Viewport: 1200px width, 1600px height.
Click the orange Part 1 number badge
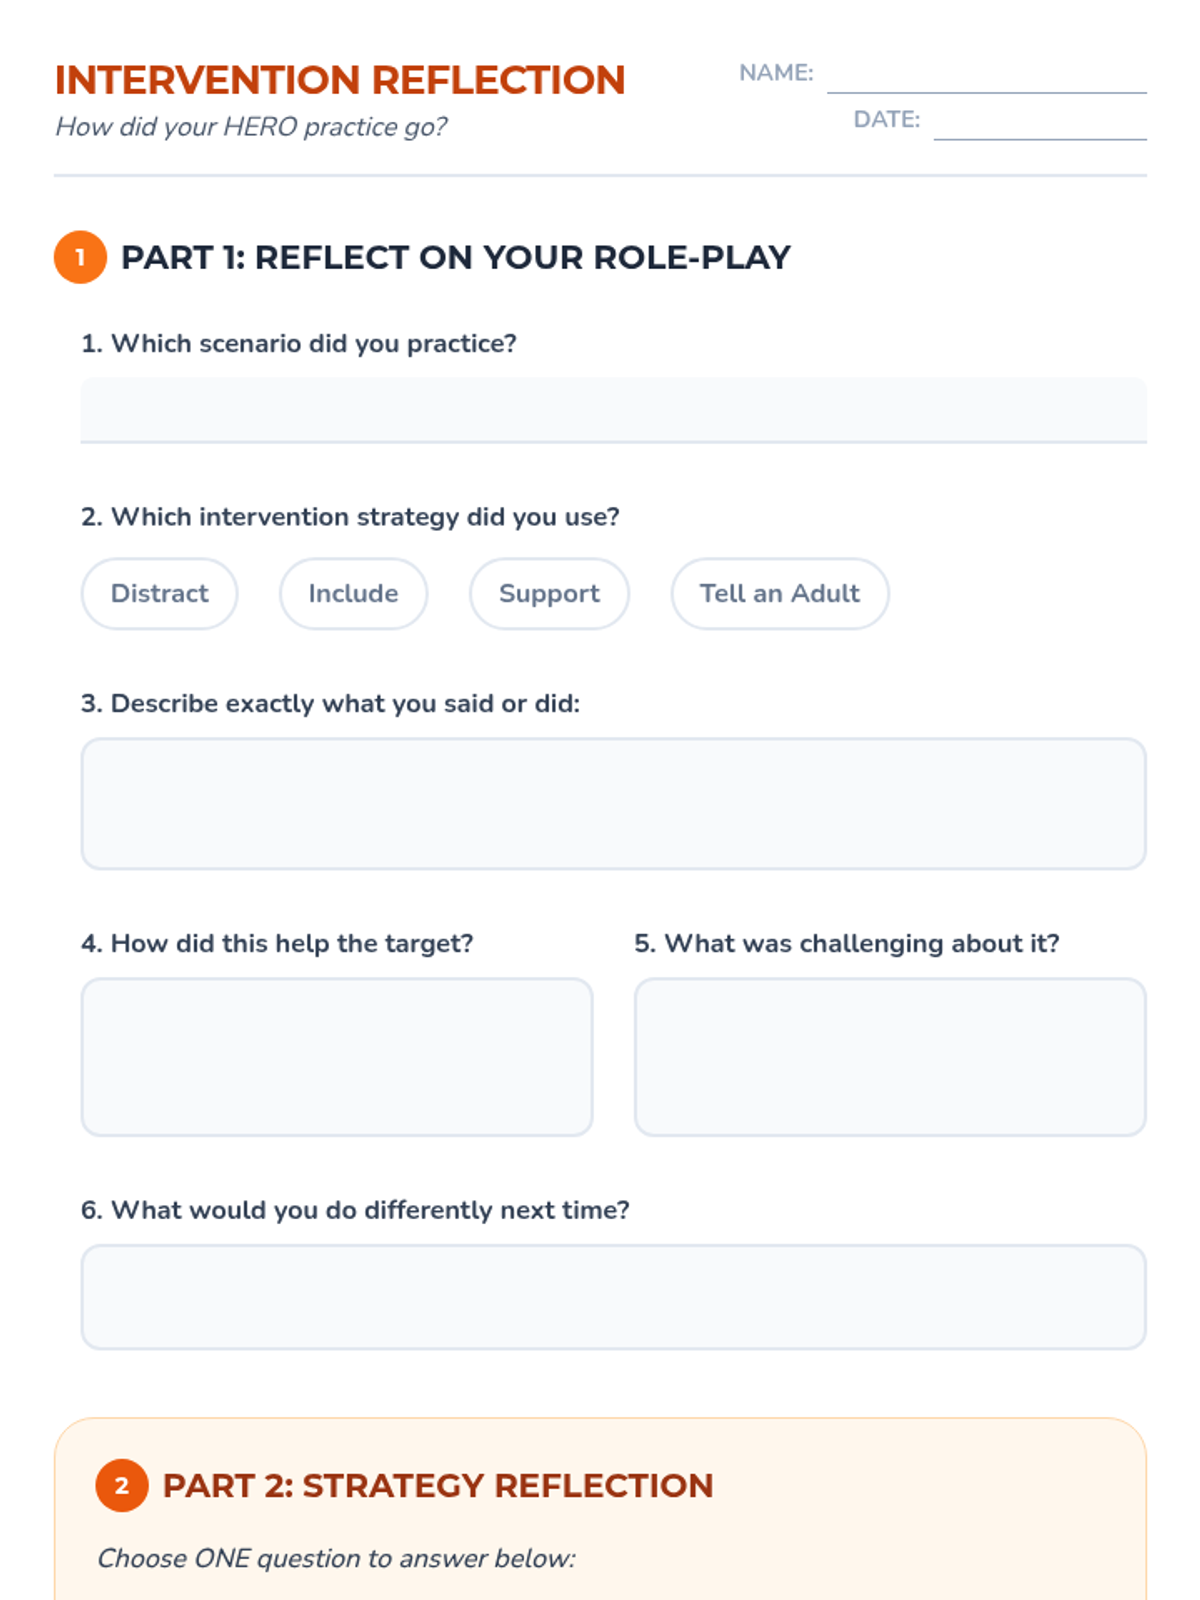80,257
